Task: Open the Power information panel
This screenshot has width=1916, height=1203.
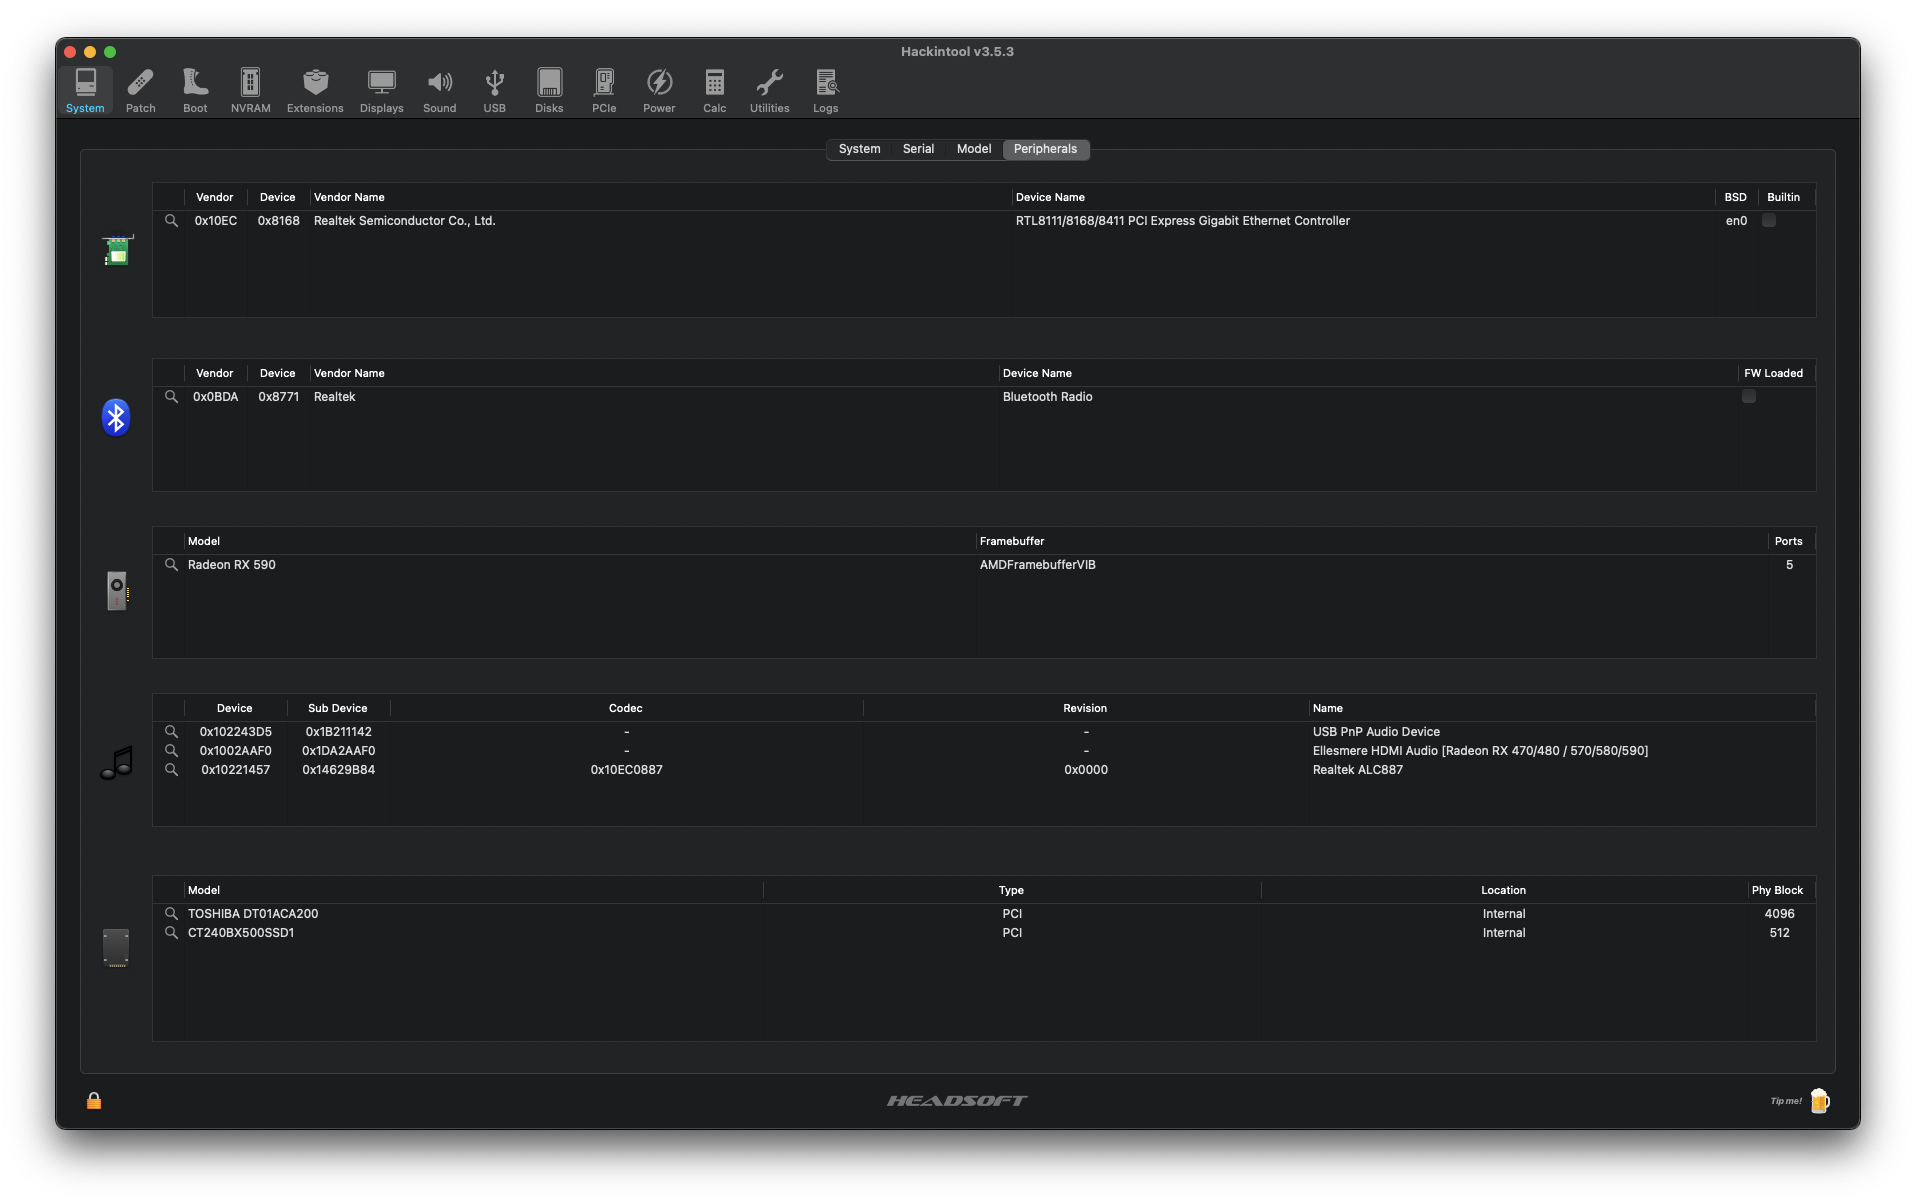Action: 659,90
